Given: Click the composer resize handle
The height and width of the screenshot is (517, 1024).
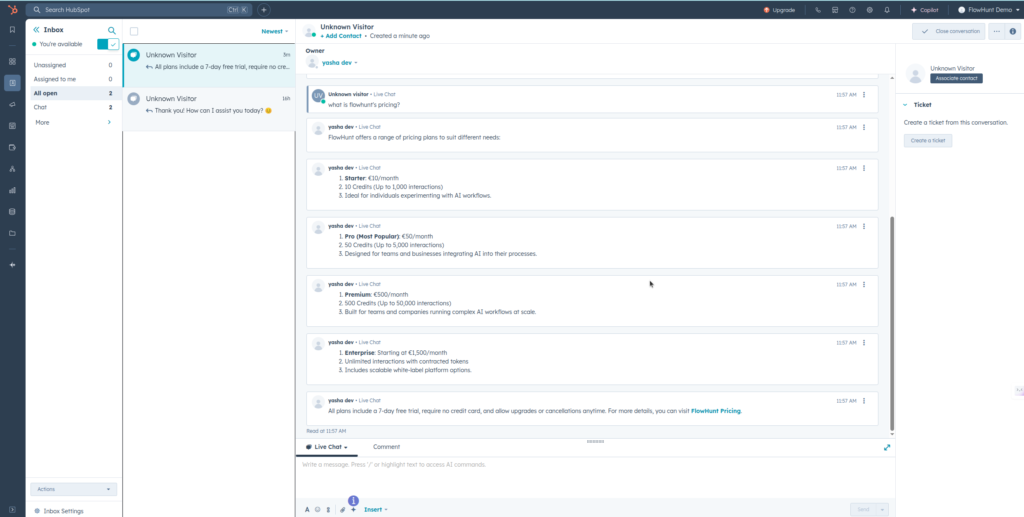Looking at the screenshot, I should [x=595, y=441].
